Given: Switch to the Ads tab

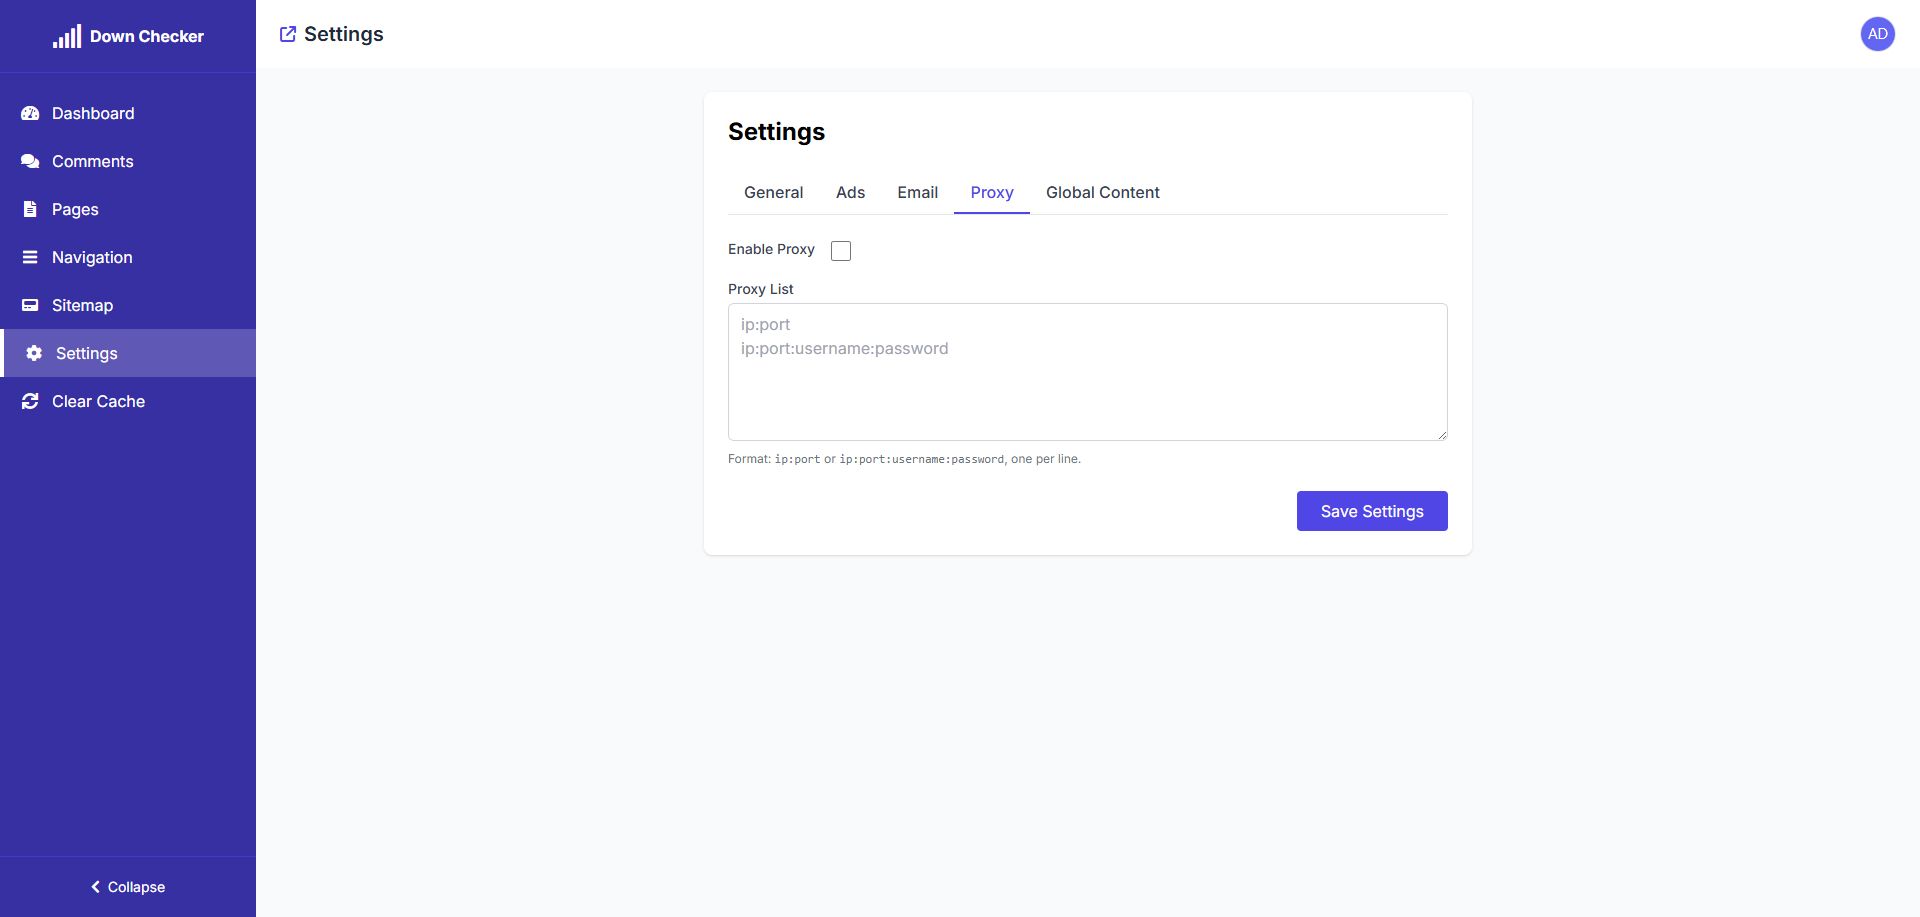Looking at the screenshot, I should click(850, 192).
